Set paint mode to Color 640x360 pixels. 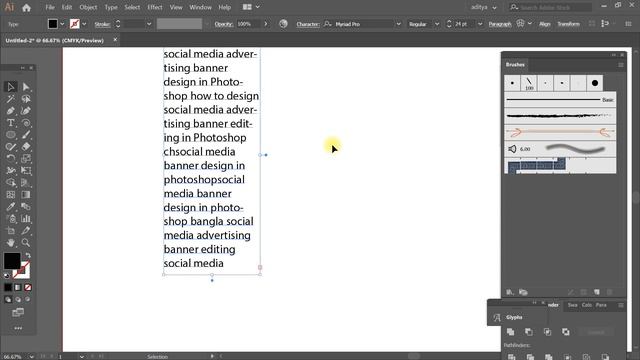[x=8, y=287]
